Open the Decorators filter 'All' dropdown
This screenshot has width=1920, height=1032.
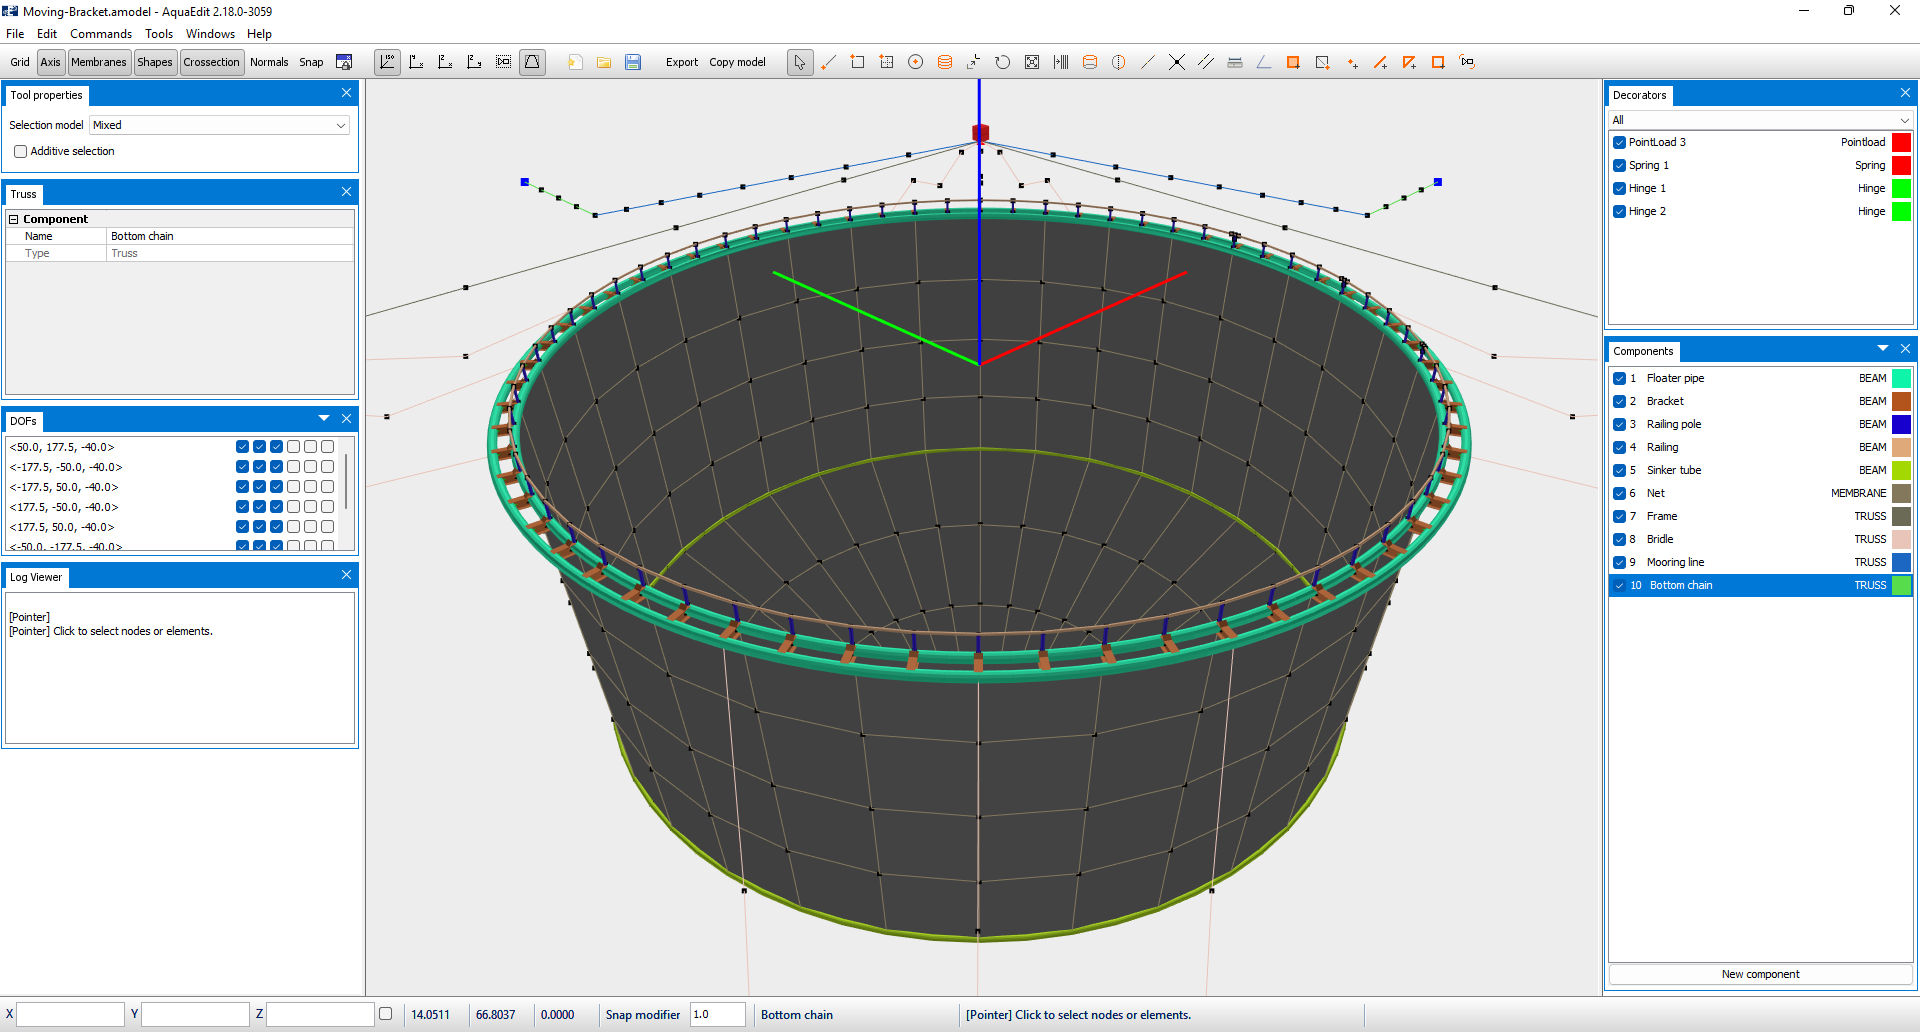coord(1760,120)
